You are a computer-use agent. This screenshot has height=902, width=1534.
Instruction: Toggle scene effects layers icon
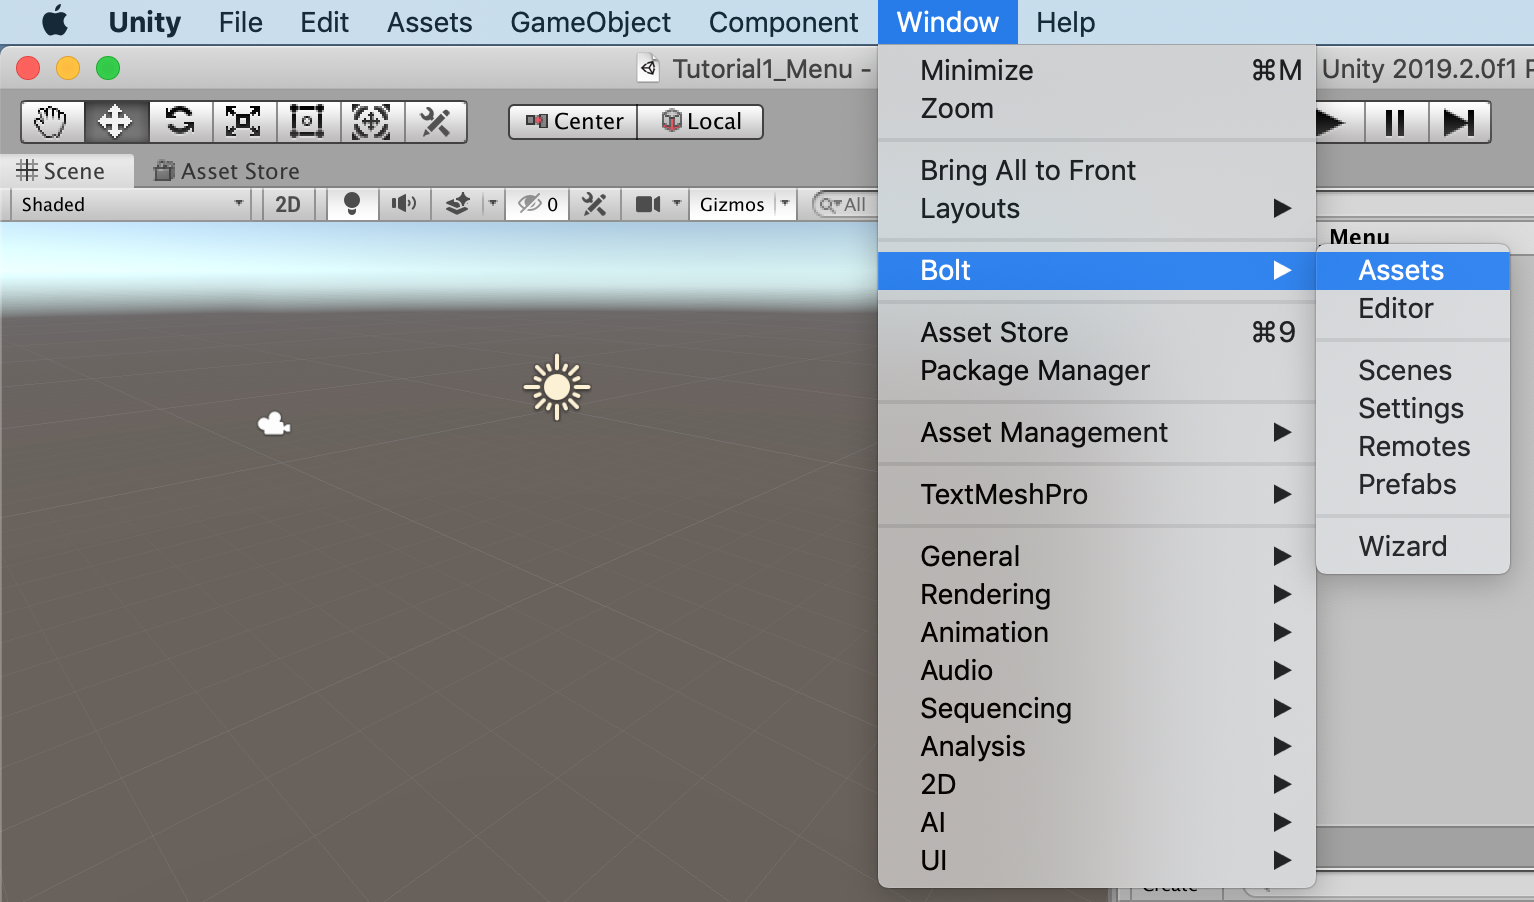click(x=457, y=204)
